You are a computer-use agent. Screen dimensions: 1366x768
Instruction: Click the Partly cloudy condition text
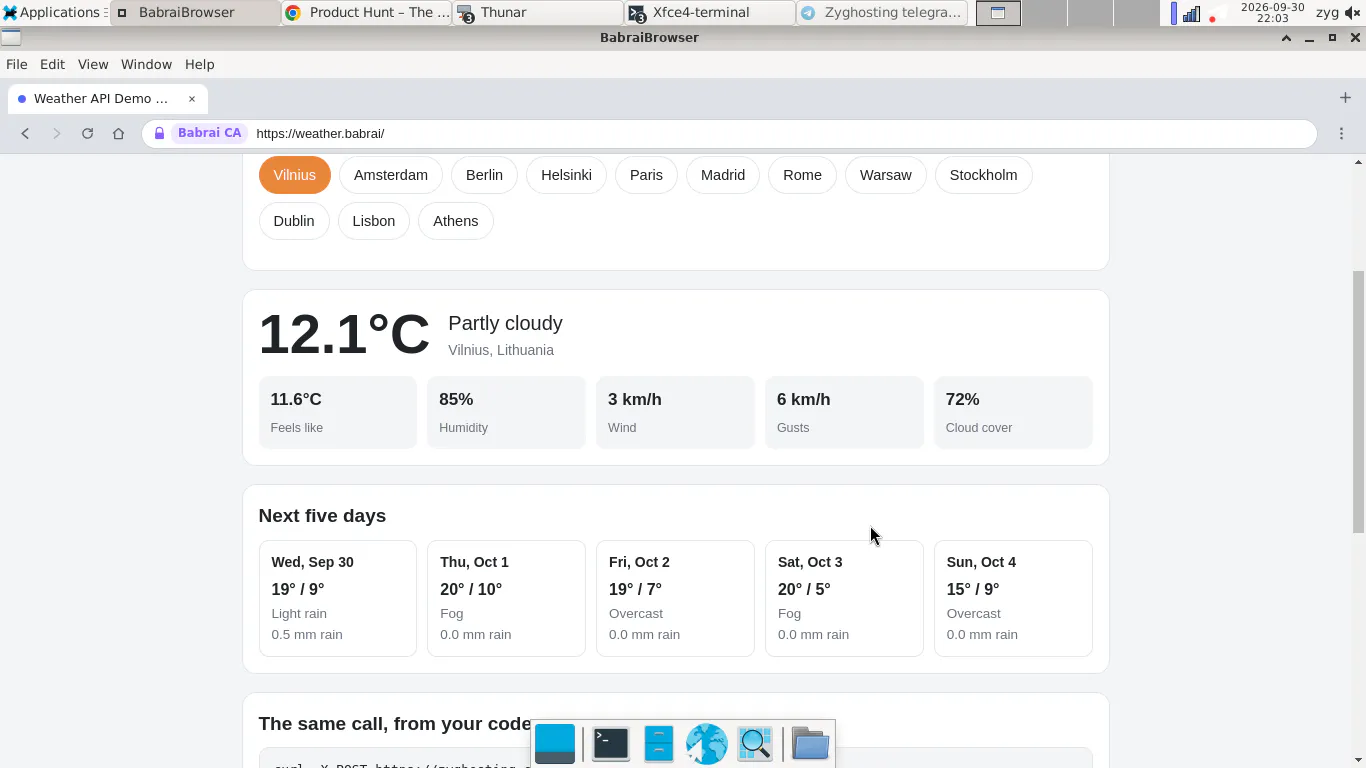(x=505, y=323)
